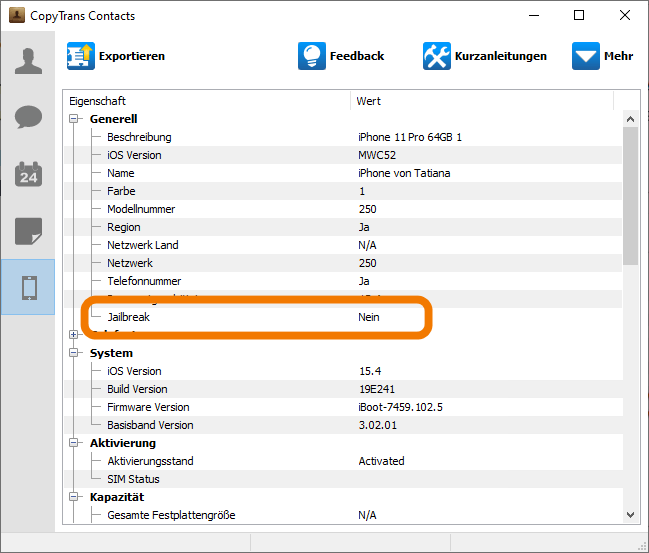Select the Aktivierungsstand row
The width and height of the screenshot is (649, 553).
coord(343,461)
